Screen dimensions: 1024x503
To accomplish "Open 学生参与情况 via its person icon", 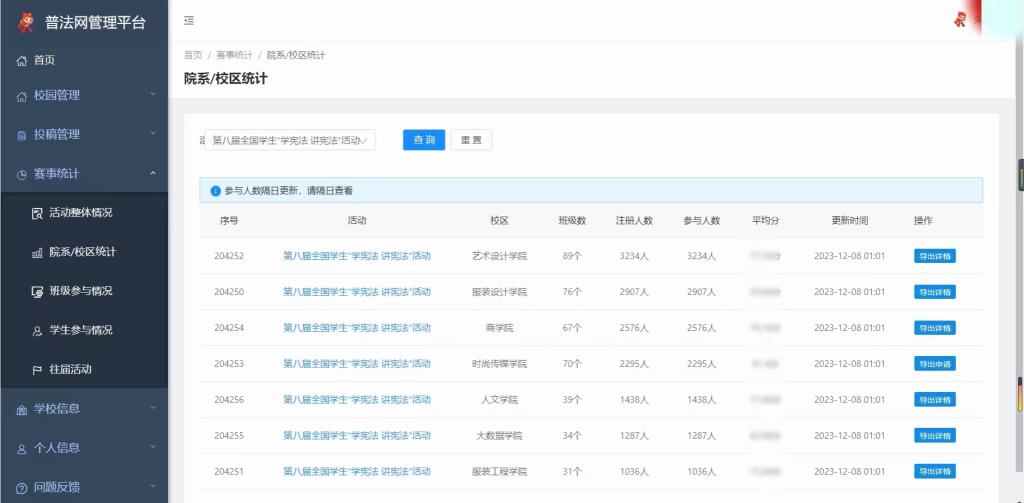I will pos(37,331).
